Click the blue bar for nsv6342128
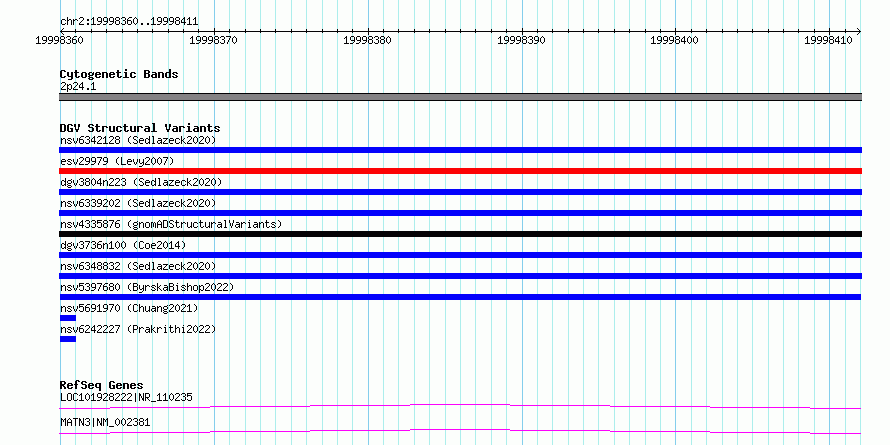The height and width of the screenshot is (445, 890). tap(460, 150)
